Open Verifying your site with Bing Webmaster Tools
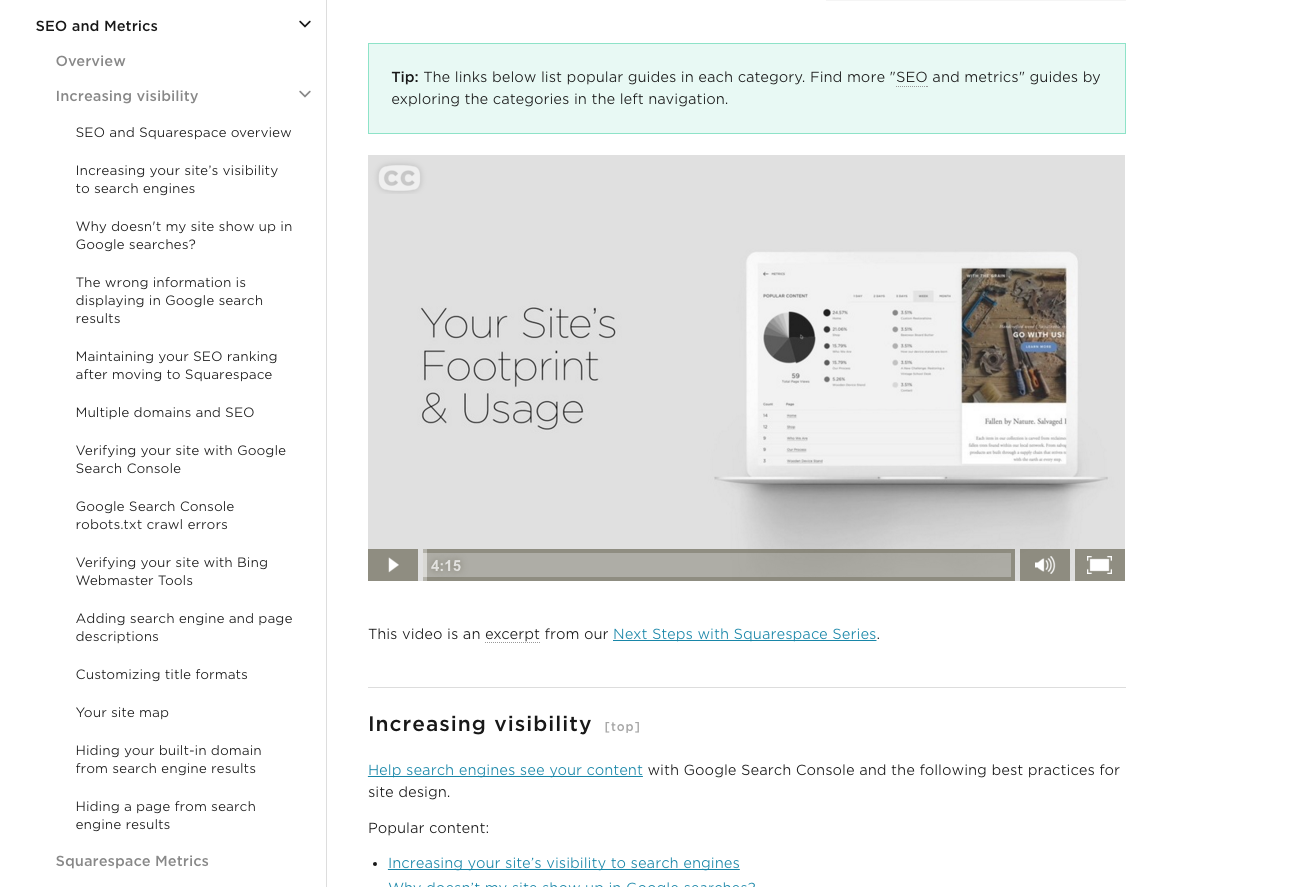The height and width of the screenshot is (887, 1308). point(172,571)
